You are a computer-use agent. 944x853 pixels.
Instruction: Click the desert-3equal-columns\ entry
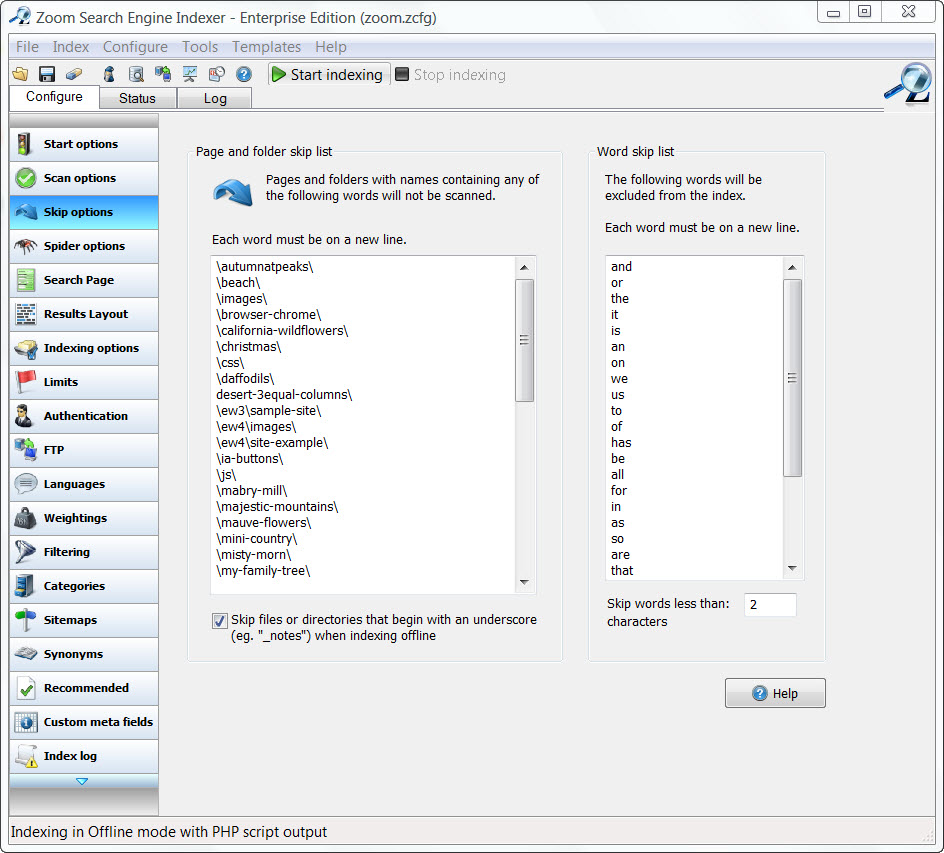pyautogui.click(x=284, y=395)
